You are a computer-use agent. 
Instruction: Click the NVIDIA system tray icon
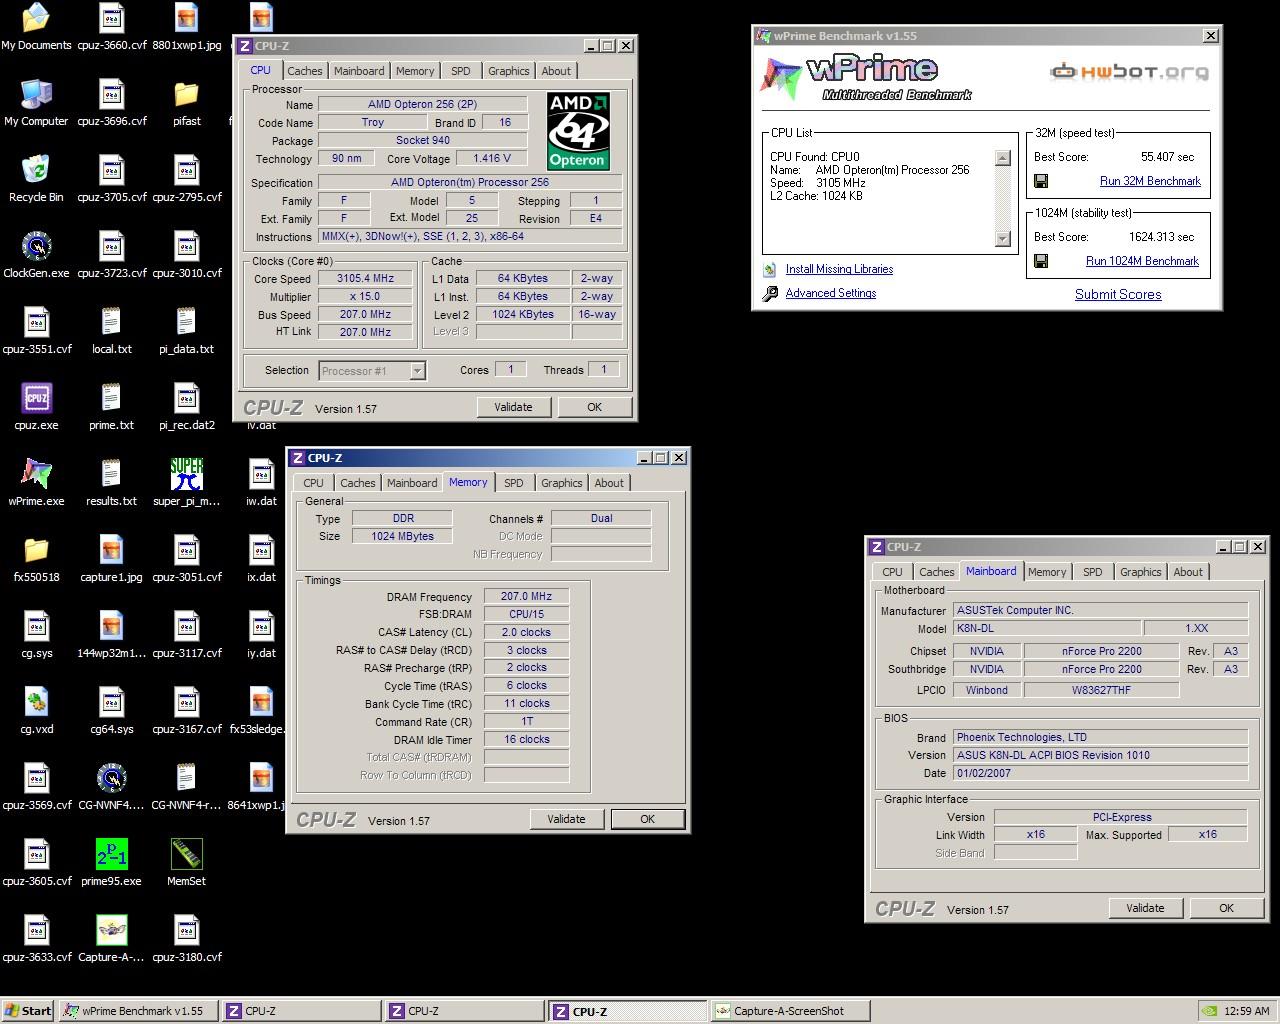[x=1209, y=1011]
